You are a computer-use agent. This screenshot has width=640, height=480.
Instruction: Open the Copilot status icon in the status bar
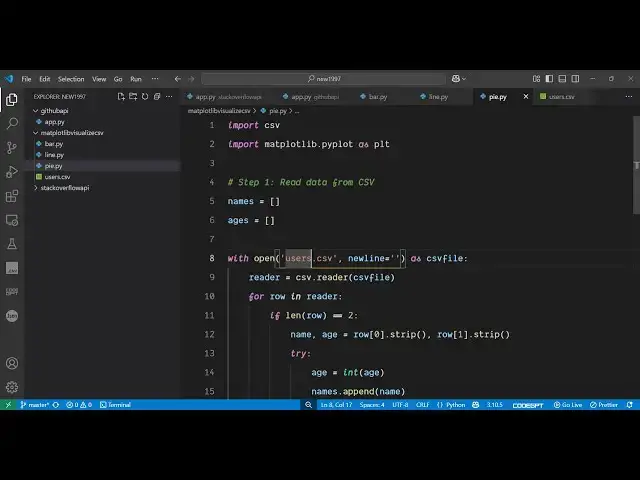pyautogui.click(x=476, y=405)
